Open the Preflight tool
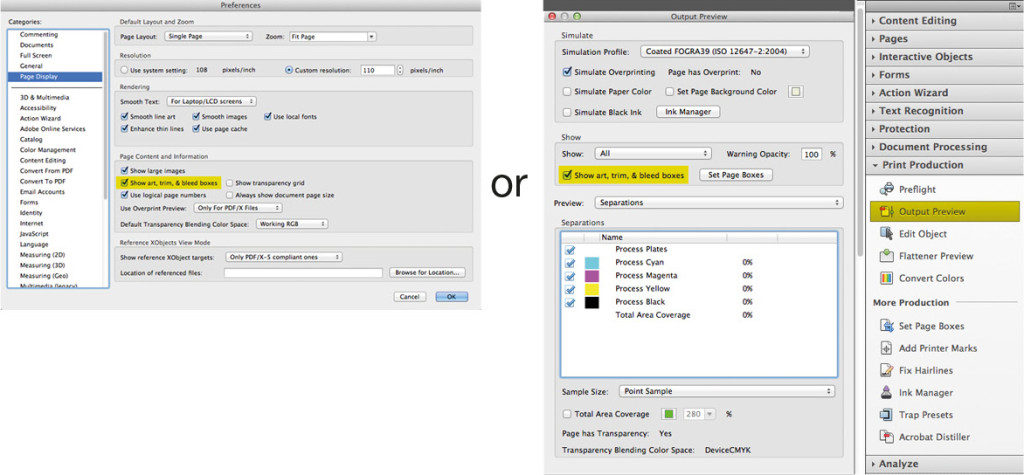1024x475 pixels. point(908,189)
